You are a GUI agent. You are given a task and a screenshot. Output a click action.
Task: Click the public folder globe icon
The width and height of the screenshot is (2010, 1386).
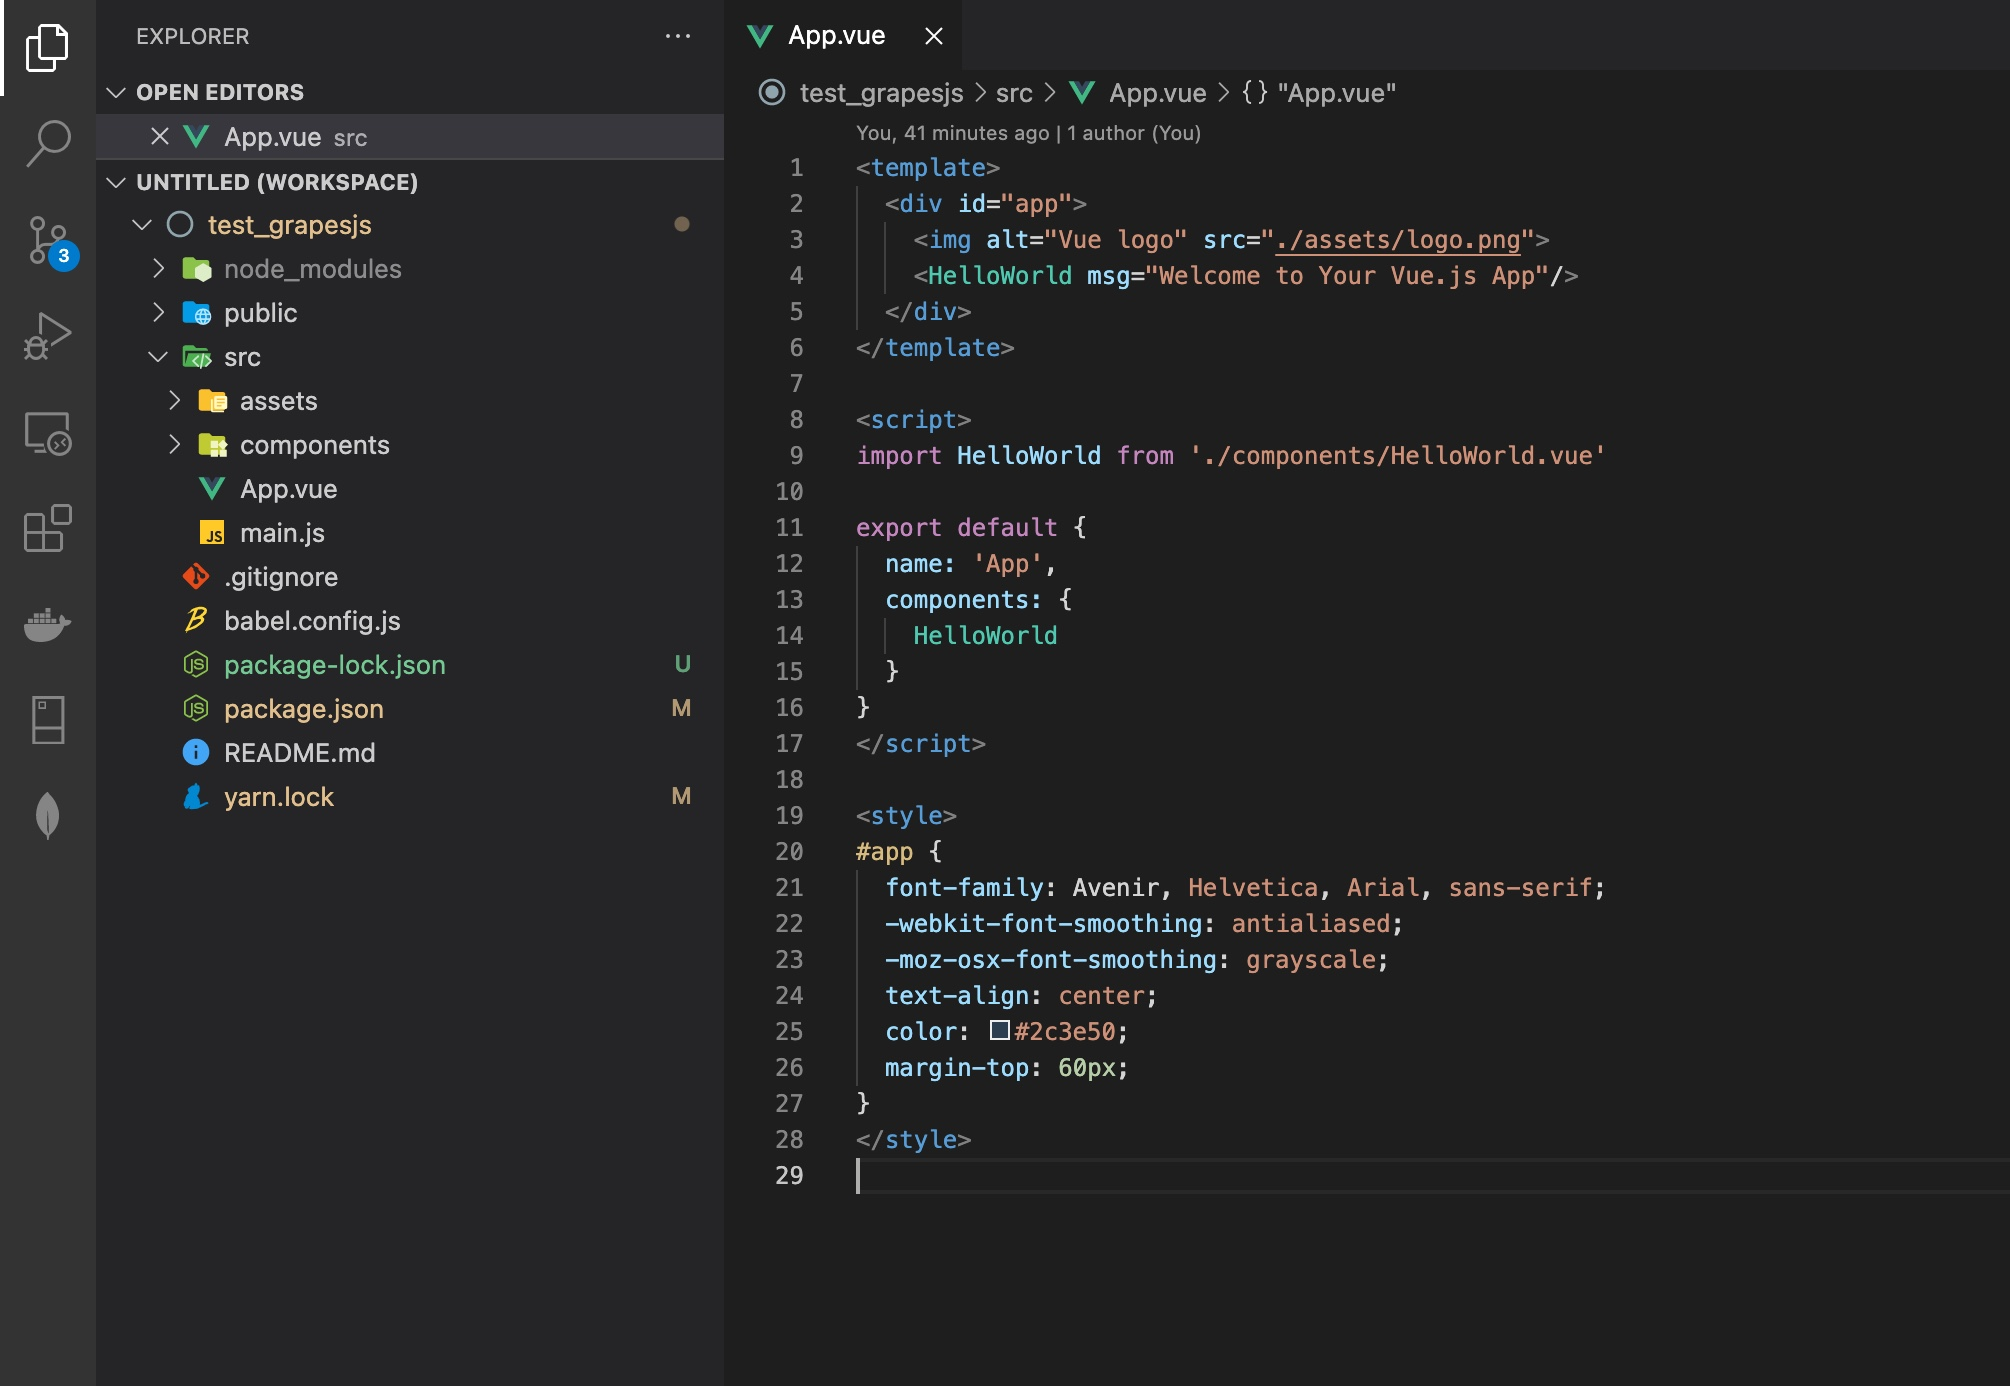click(x=197, y=313)
